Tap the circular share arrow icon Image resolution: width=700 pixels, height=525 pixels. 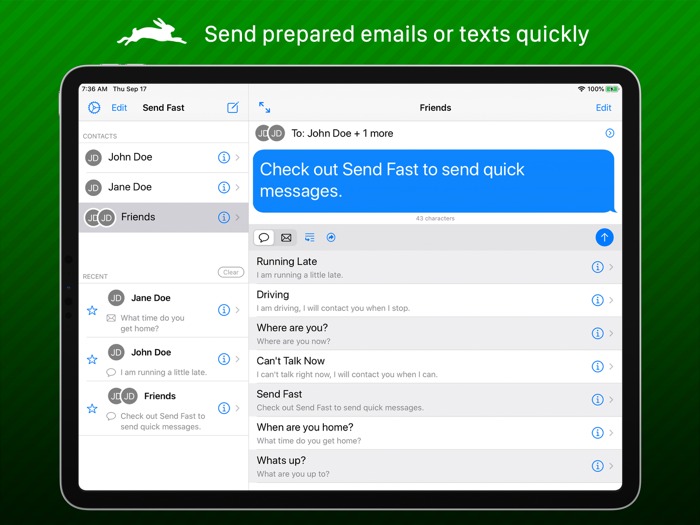[331, 238]
